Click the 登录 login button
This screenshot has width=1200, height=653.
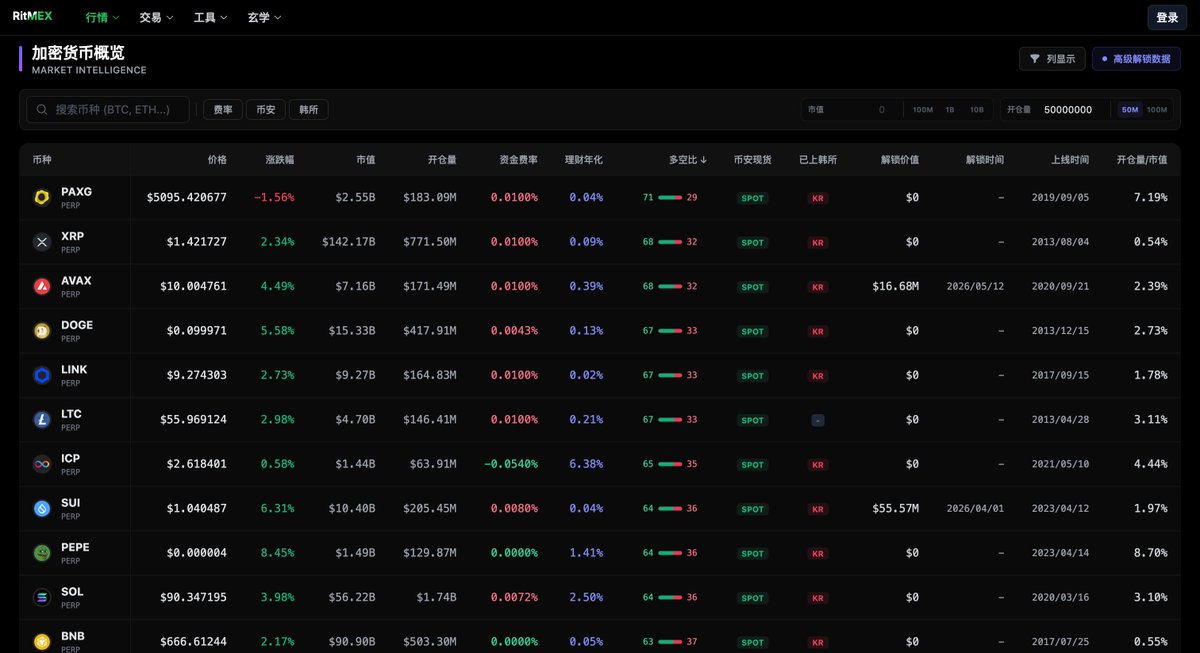pos(1167,18)
